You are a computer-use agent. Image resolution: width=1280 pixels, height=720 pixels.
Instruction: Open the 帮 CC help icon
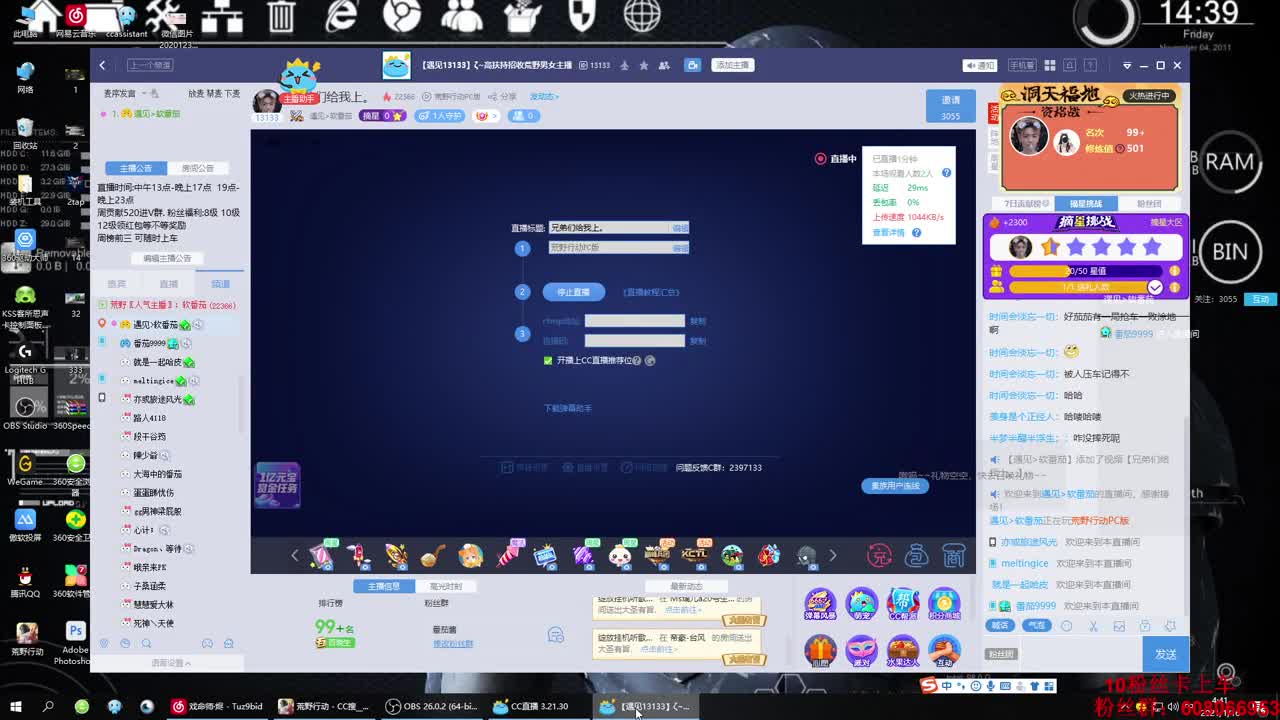[x=902, y=604]
